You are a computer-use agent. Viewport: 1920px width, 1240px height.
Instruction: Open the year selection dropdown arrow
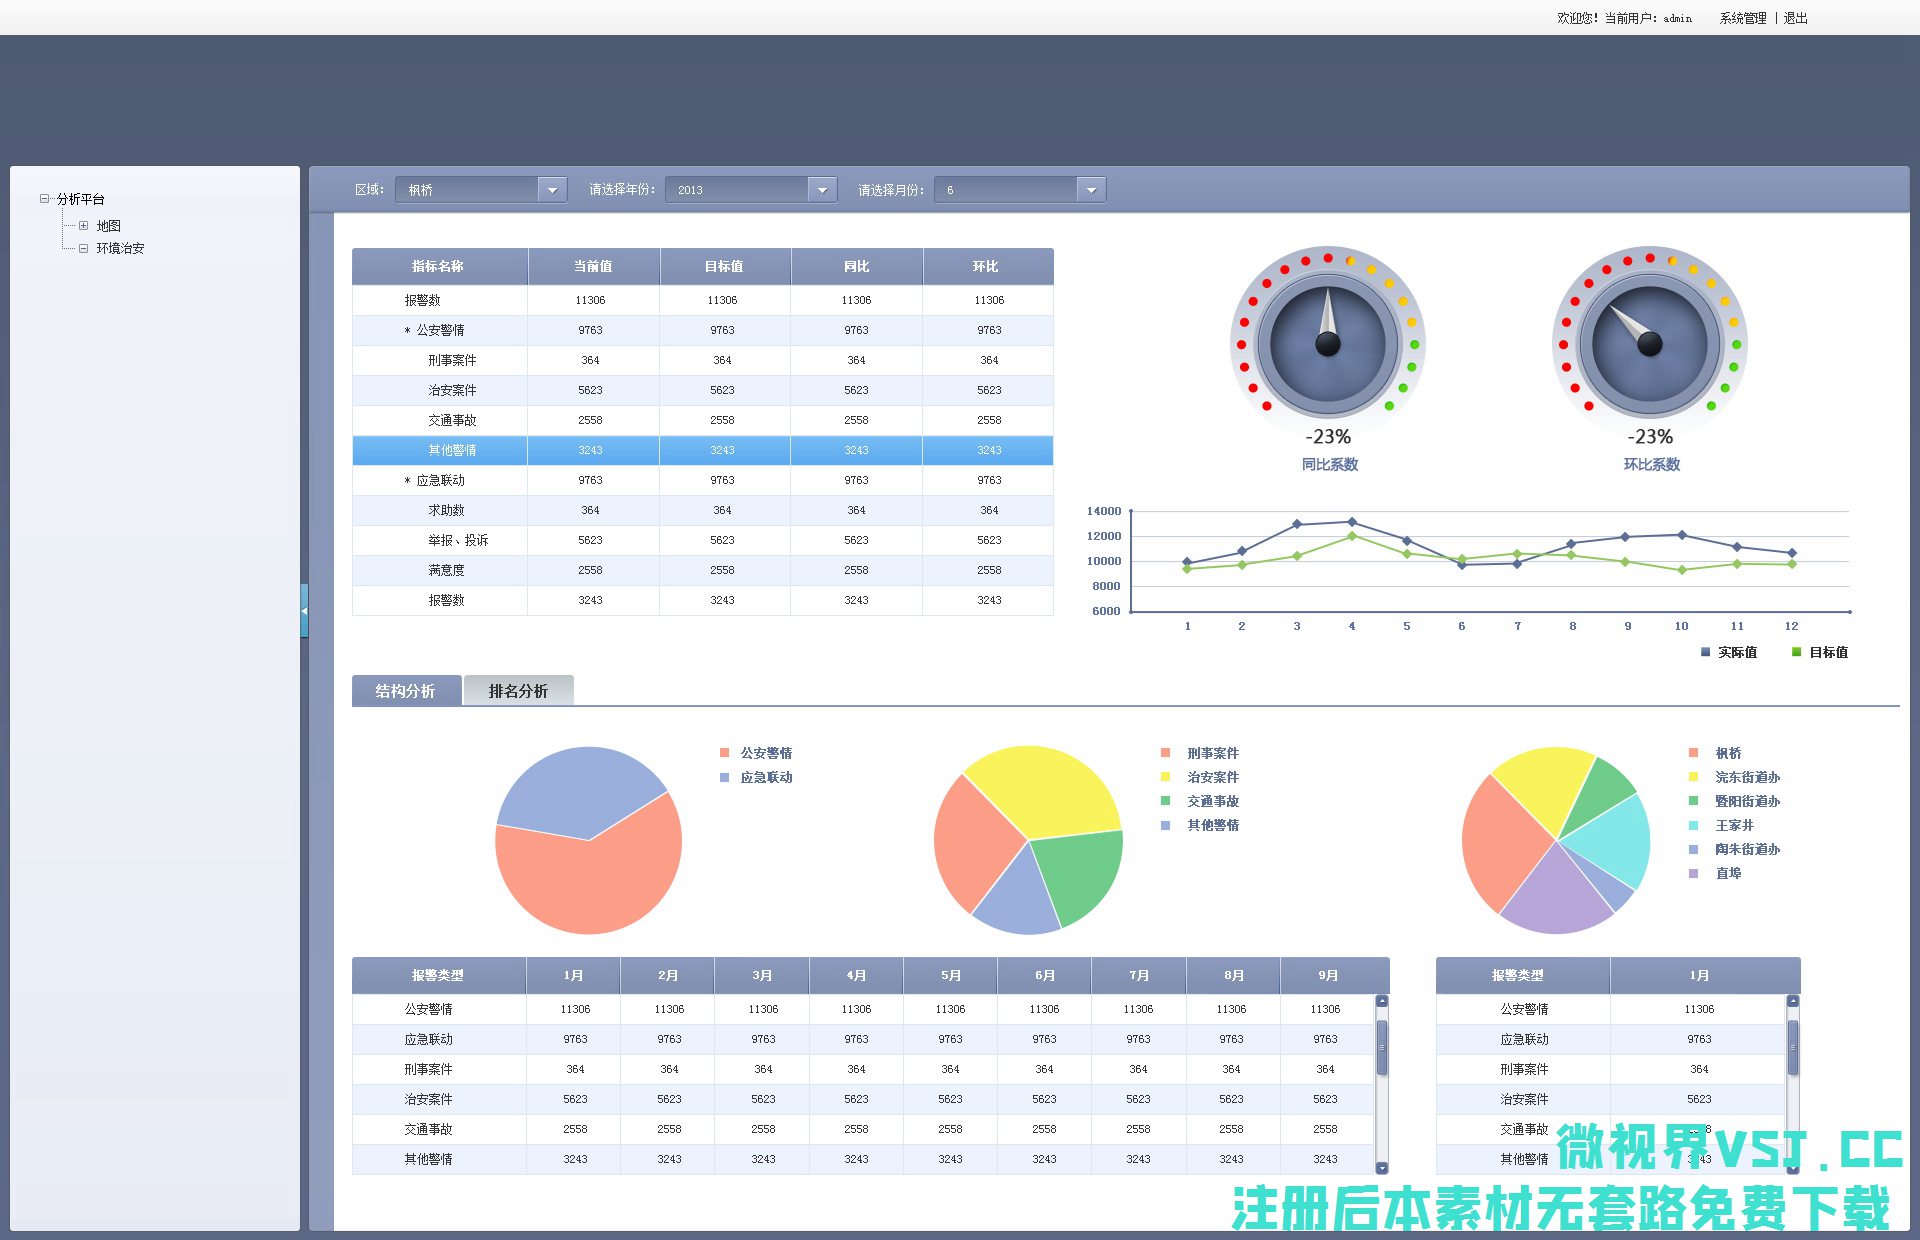[822, 190]
